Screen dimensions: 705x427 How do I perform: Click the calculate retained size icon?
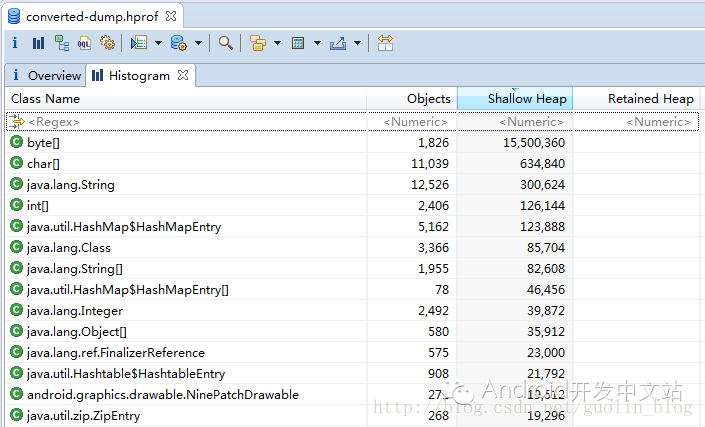298,43
